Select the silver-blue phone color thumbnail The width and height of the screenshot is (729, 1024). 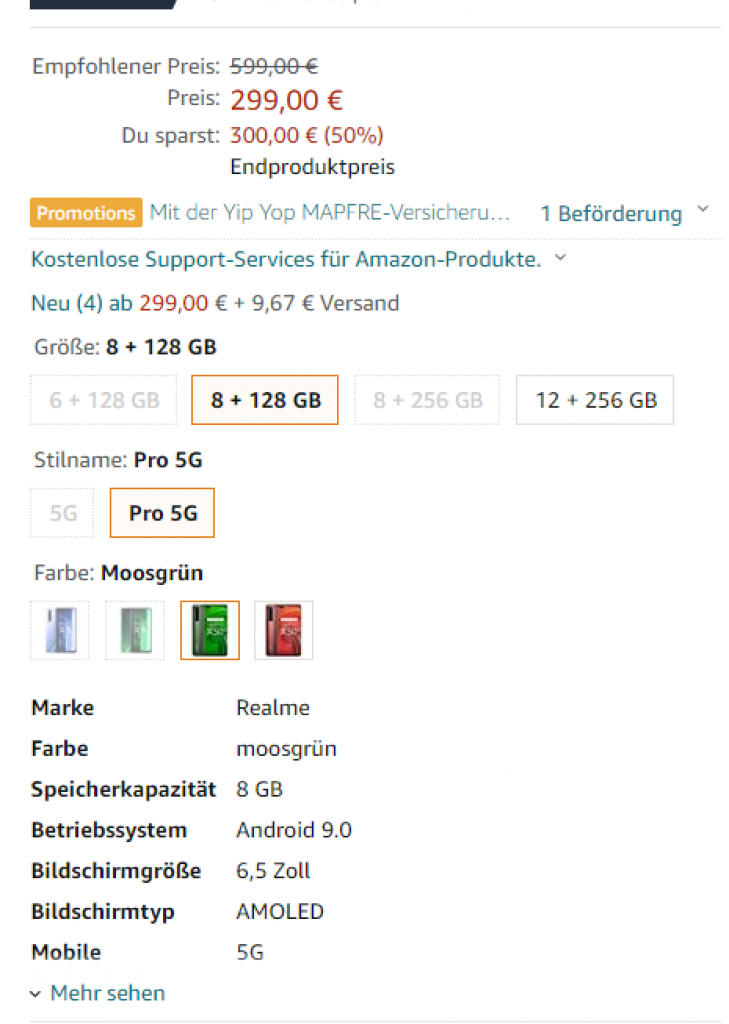pyautogui.click(x=60, y=630)
